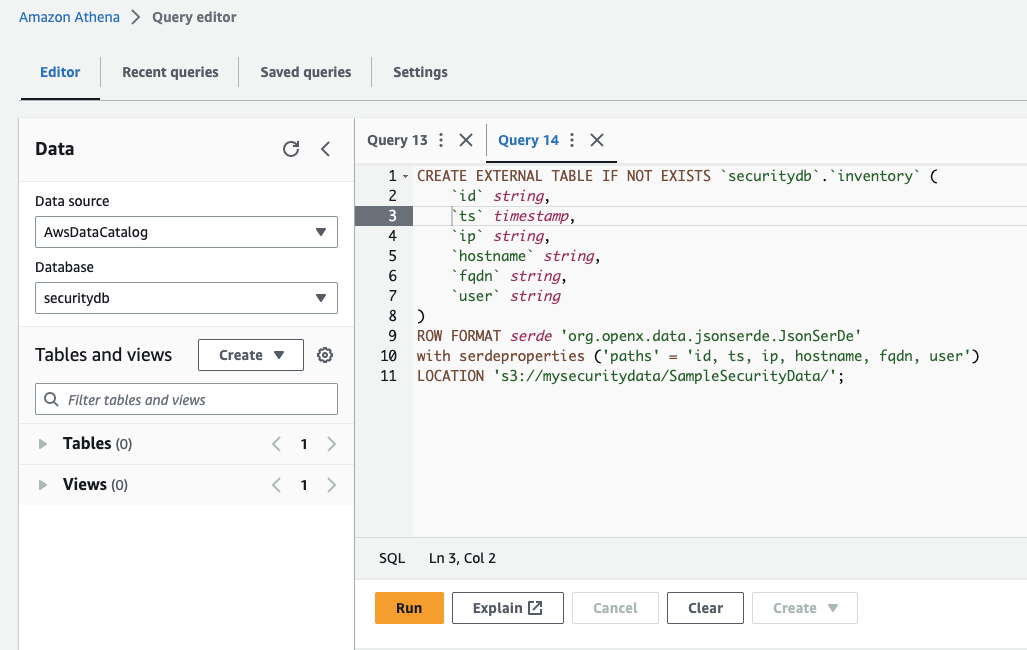The width and height of the screenshot is (1027, 650).
Task: Go to next Tables page
Action: [331, 444]
